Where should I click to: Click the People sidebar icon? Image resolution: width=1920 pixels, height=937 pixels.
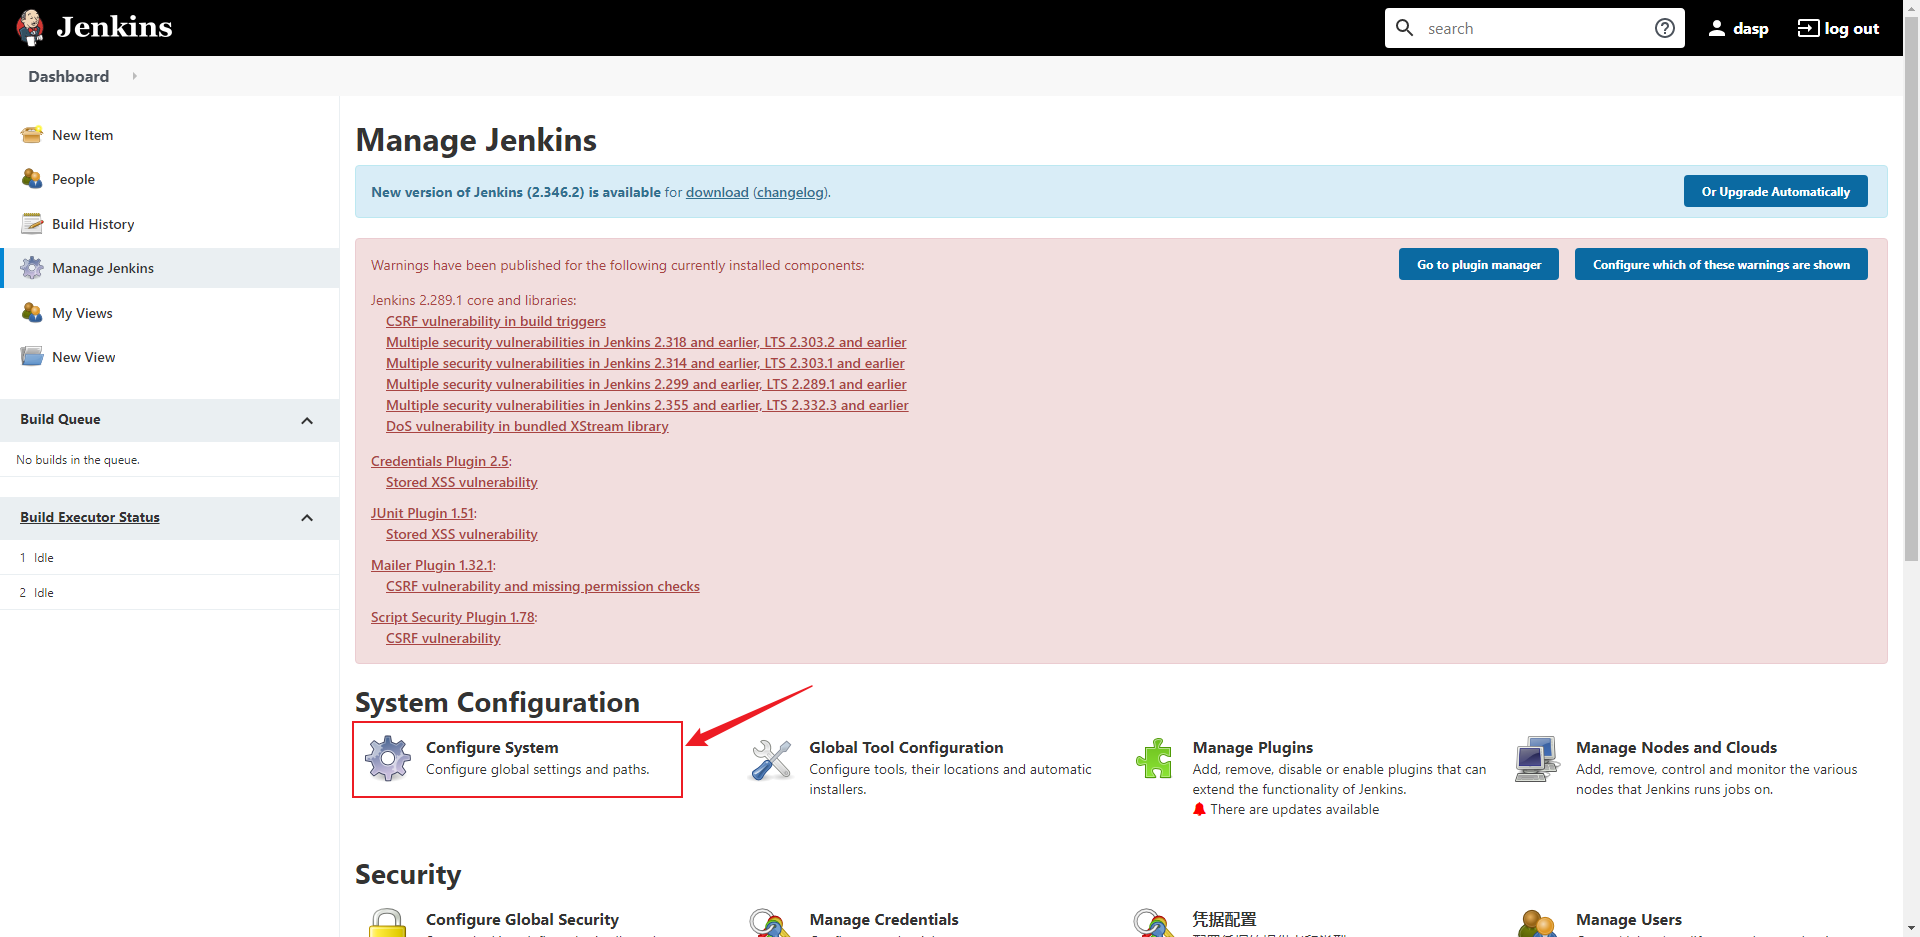pyautogui.click(x=32, y=179)
